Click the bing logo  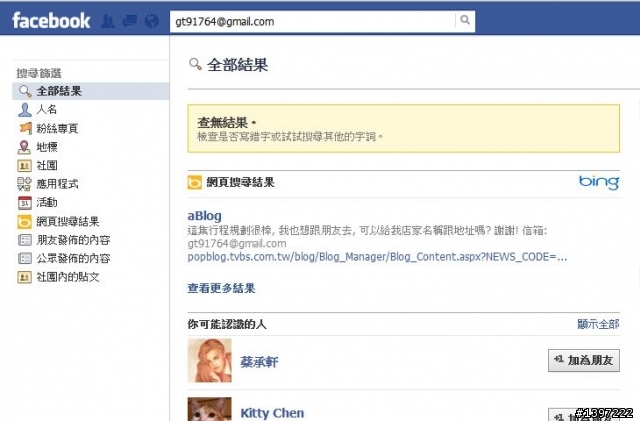[x=599, y=182]
